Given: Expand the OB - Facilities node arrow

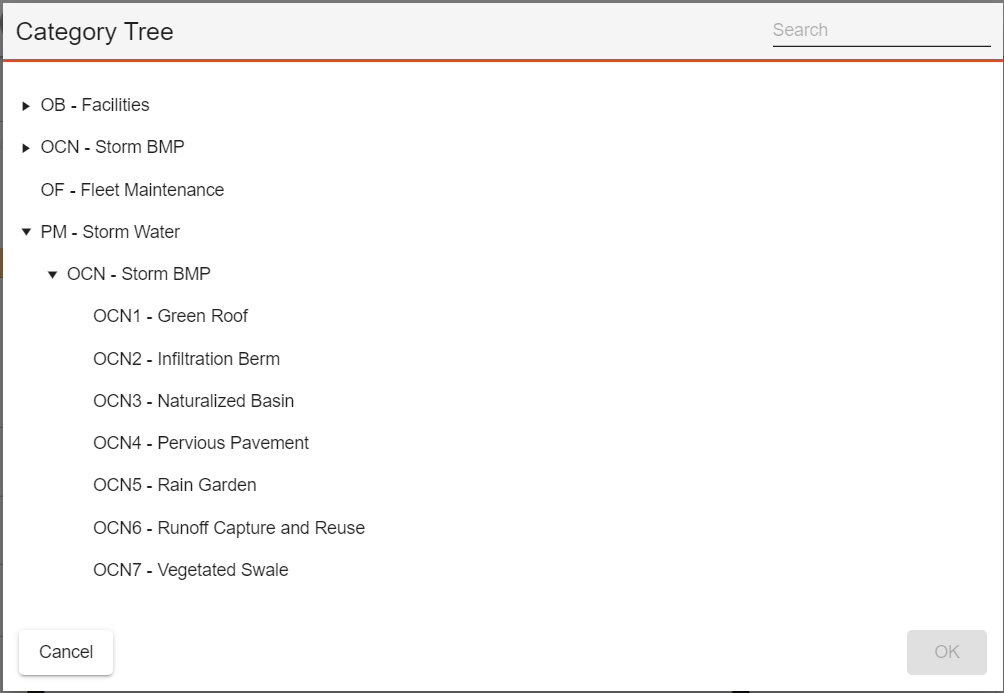Looking at the screenshot, I should (x=26, y=106).
